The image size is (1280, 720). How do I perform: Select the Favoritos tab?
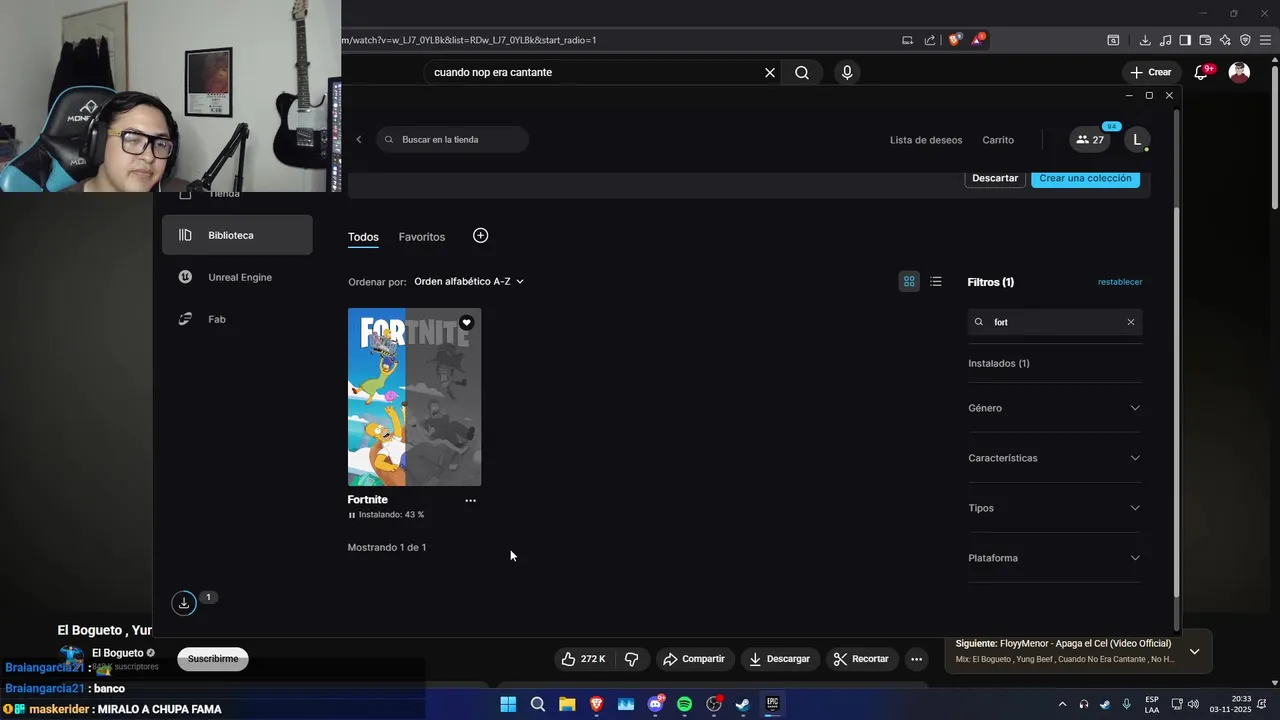click(x=422, y=237)
